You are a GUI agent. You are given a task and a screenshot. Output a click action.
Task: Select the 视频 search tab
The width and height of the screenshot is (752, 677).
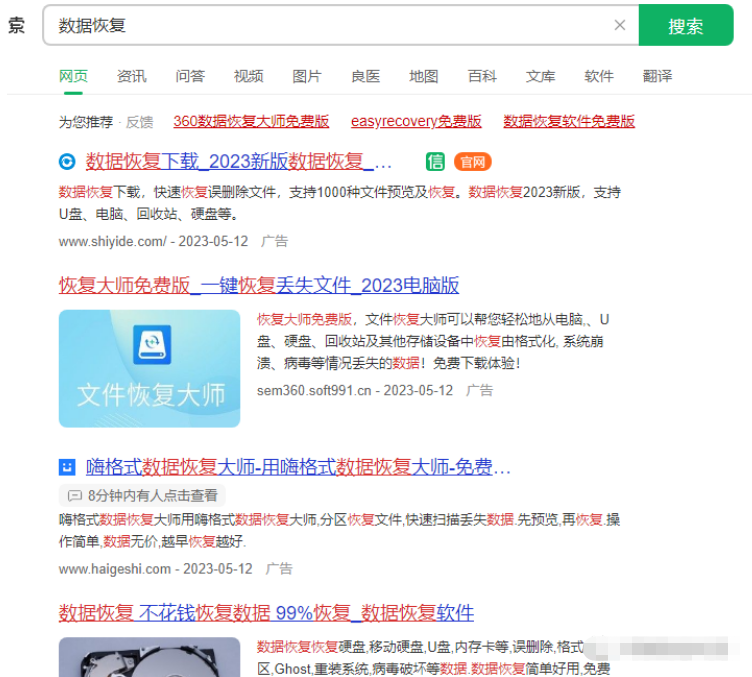pos(248,76)
